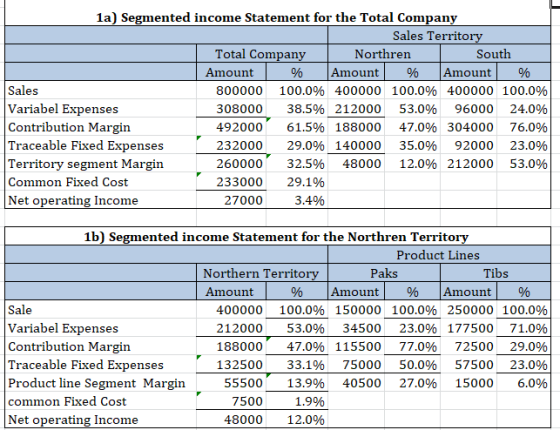The image size is (560, 430).
Task: Select the cell with value 304000
Action: (468, 127)
